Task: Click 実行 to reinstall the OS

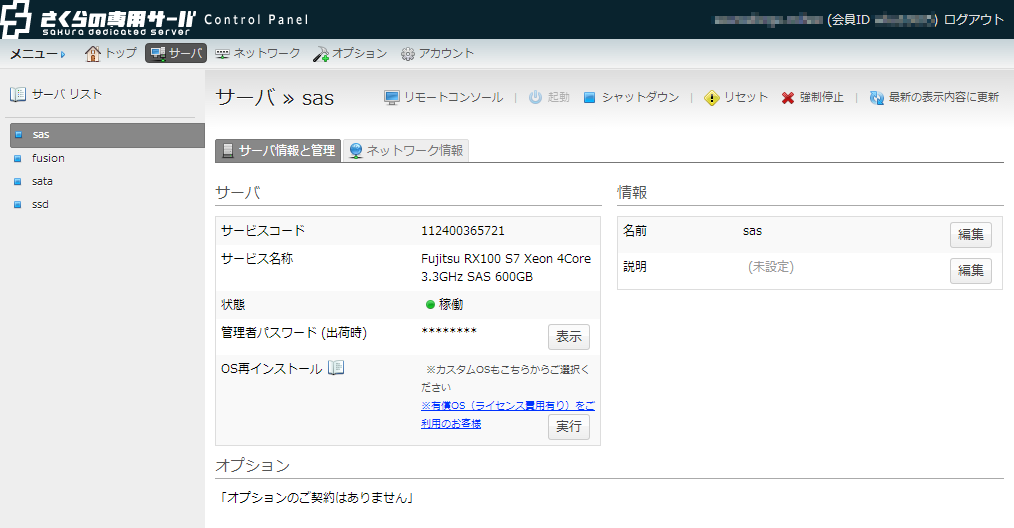Action: click(x=568, y=427)
